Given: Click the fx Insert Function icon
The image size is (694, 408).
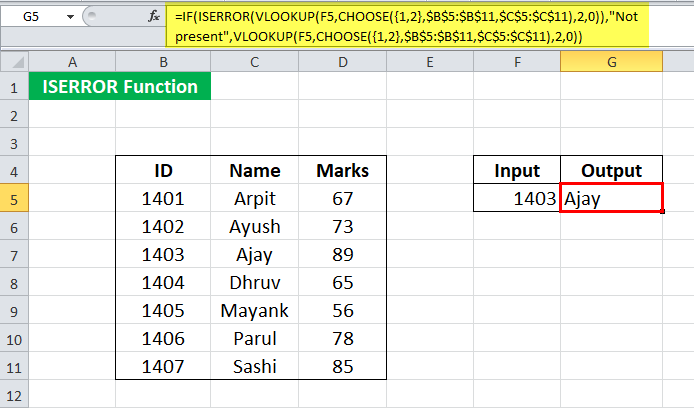Looking at the screenshot, I should [154, 17].
